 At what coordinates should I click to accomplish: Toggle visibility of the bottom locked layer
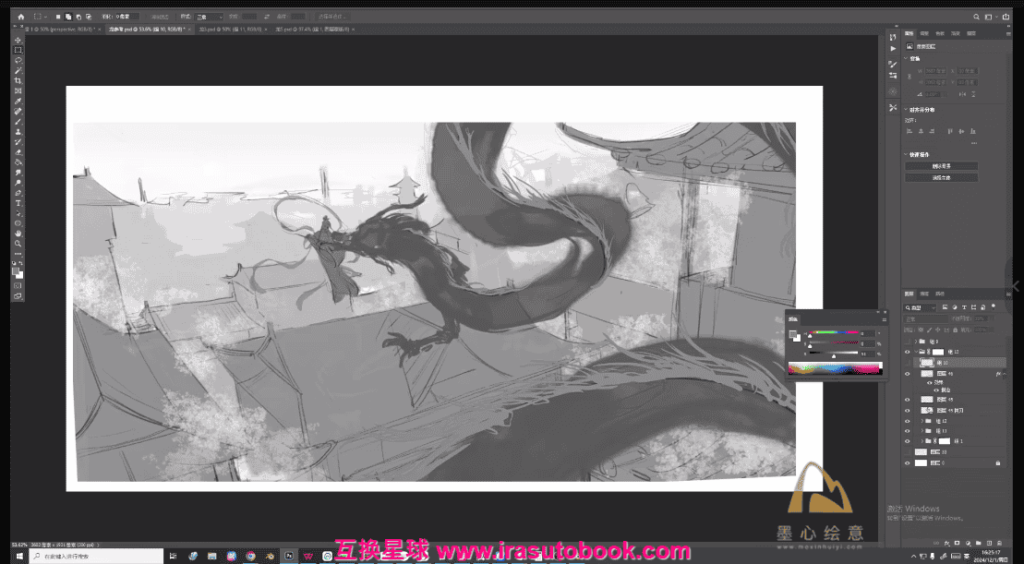pyautogui.click(x=908, y=463)
